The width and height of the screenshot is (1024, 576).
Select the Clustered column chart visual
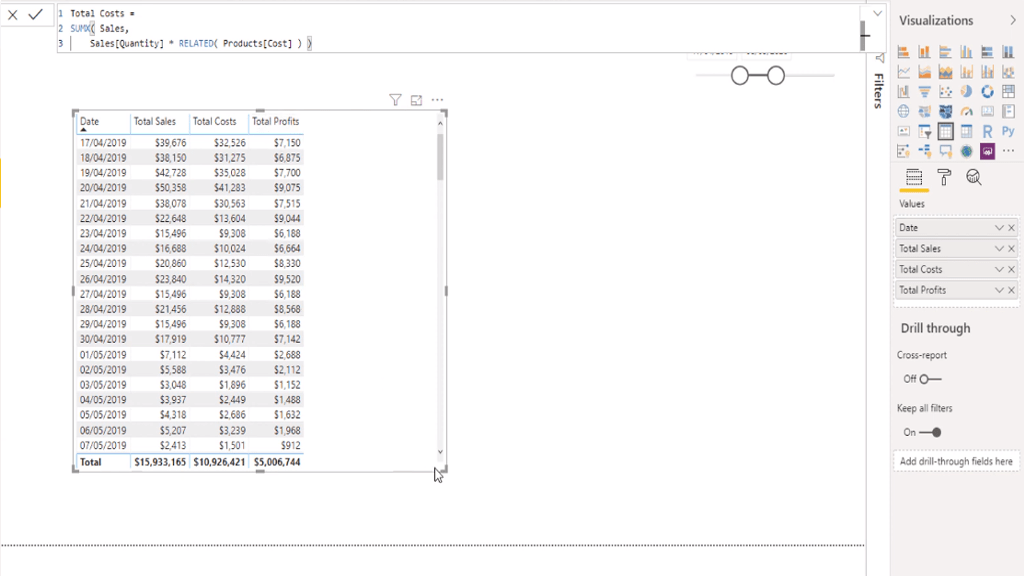click(966, 52)
